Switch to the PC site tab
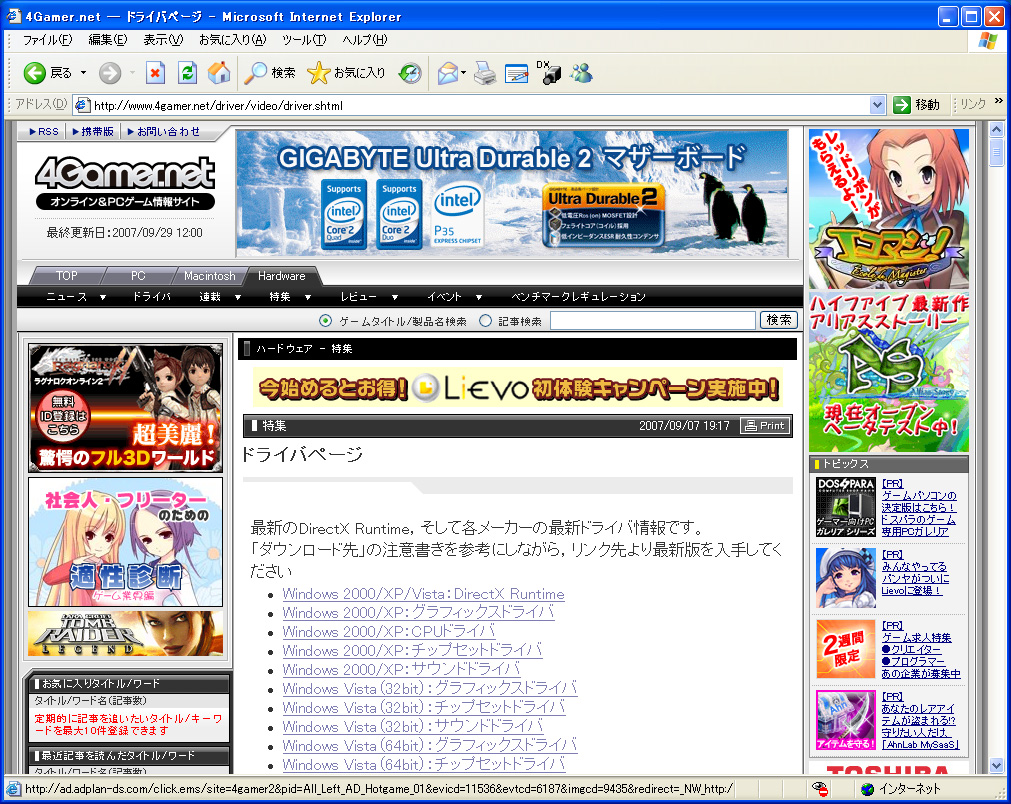This screenshot has height=804, width=1011. (x=138, y=276)
